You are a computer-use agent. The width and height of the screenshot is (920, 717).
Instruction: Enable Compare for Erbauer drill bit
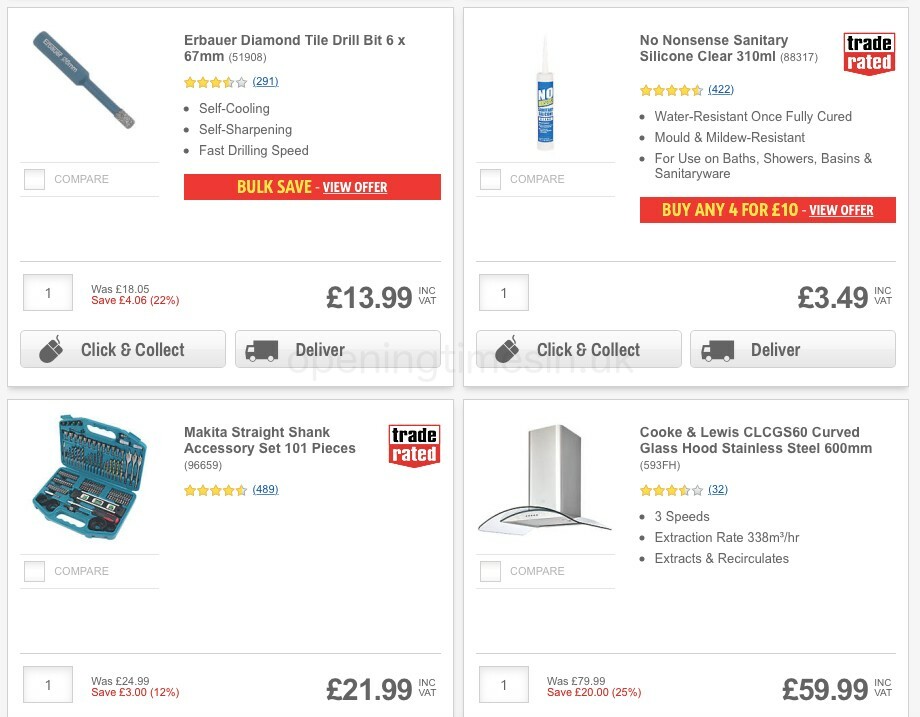pyautogui.click(x=35, y=179)
